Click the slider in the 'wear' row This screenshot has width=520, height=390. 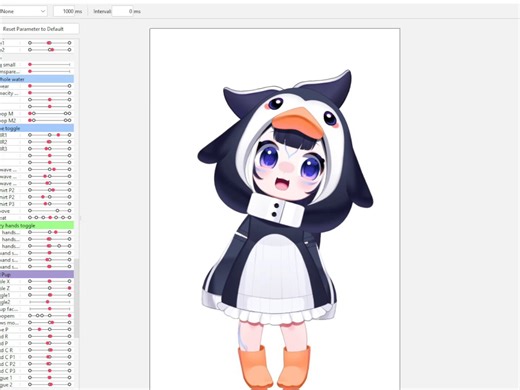click(x=50, y=86)
